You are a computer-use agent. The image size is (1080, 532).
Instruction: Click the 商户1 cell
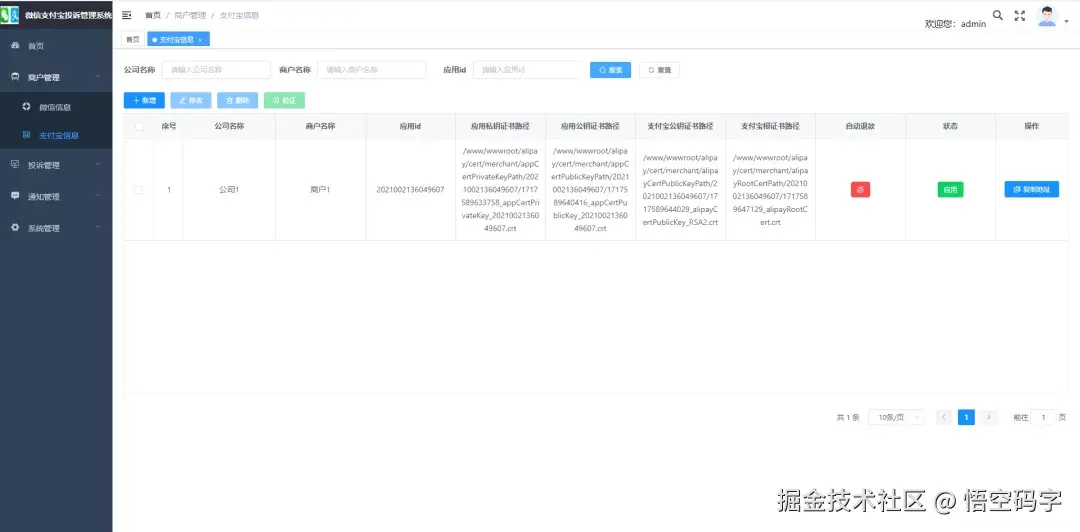pyautogui.click(x=320, y=190)
